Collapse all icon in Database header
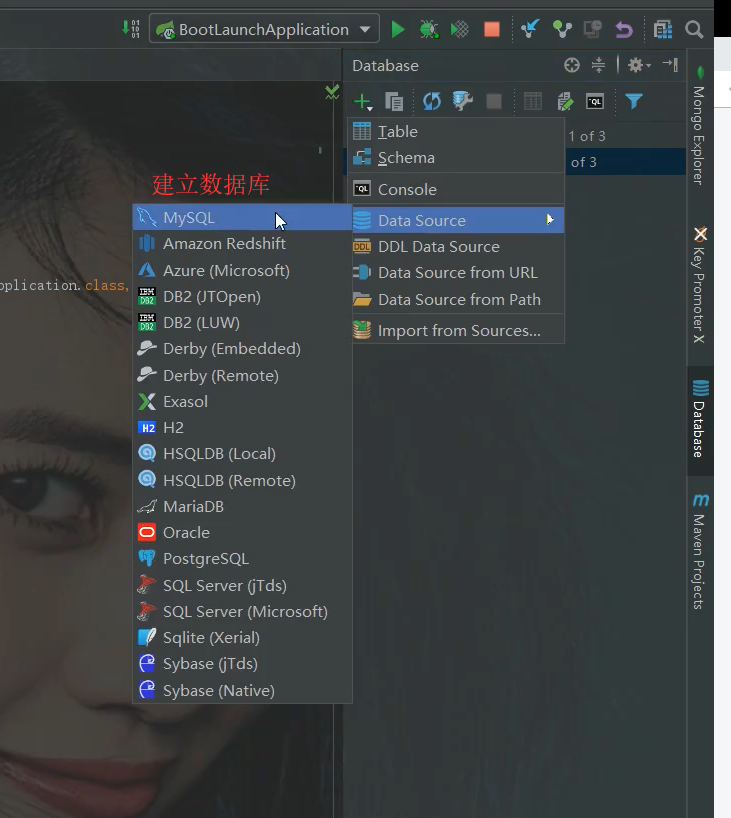This screenshot has height=818, width=731. click(598, 65)
